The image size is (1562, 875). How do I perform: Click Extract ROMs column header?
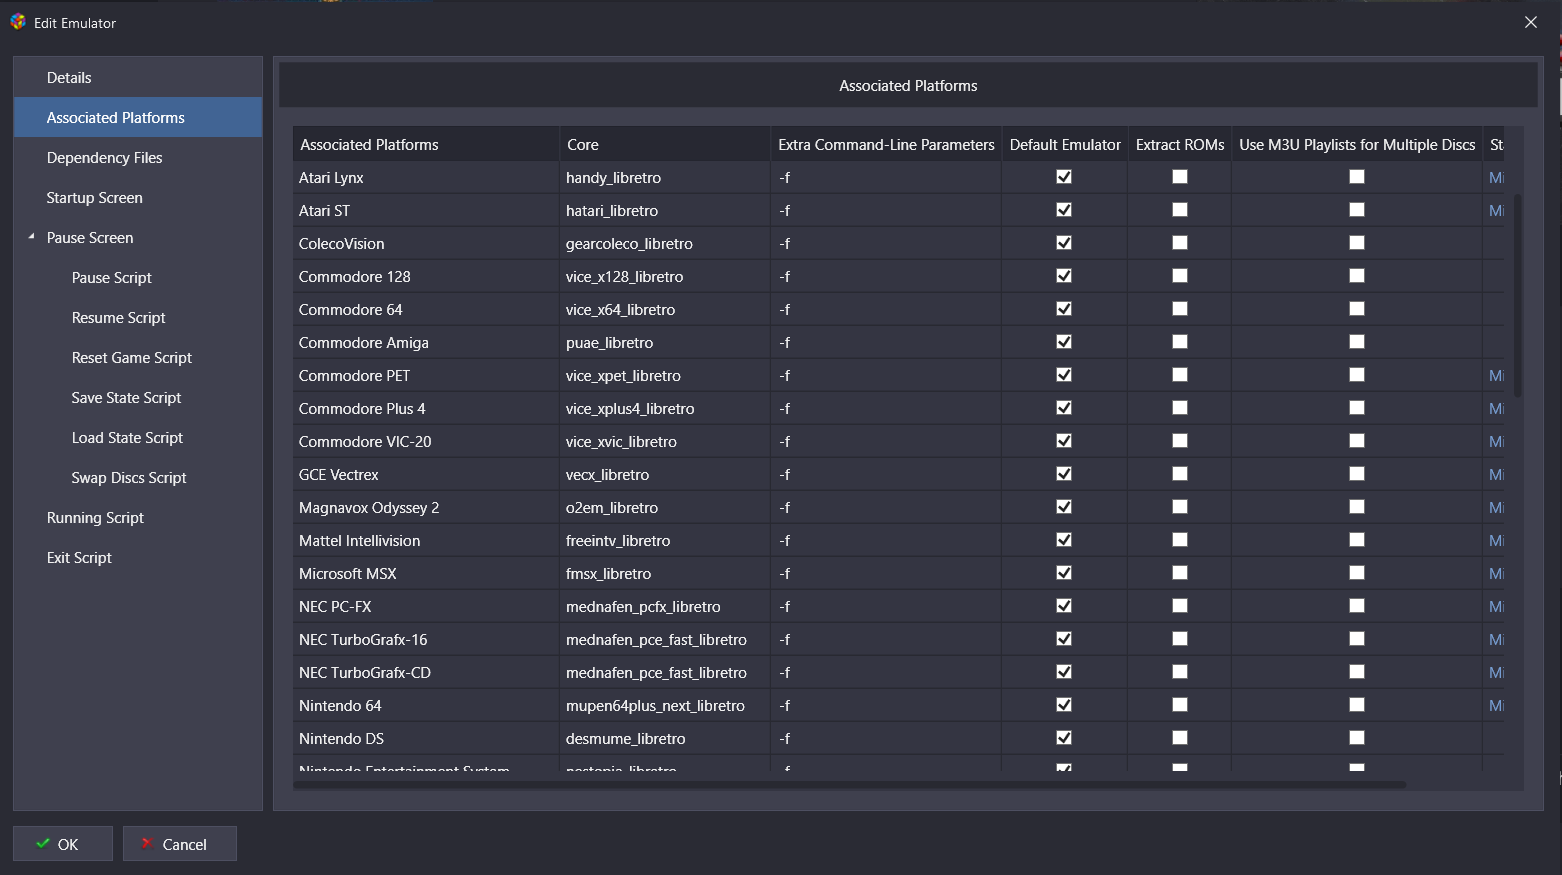tap(1180, 145)
